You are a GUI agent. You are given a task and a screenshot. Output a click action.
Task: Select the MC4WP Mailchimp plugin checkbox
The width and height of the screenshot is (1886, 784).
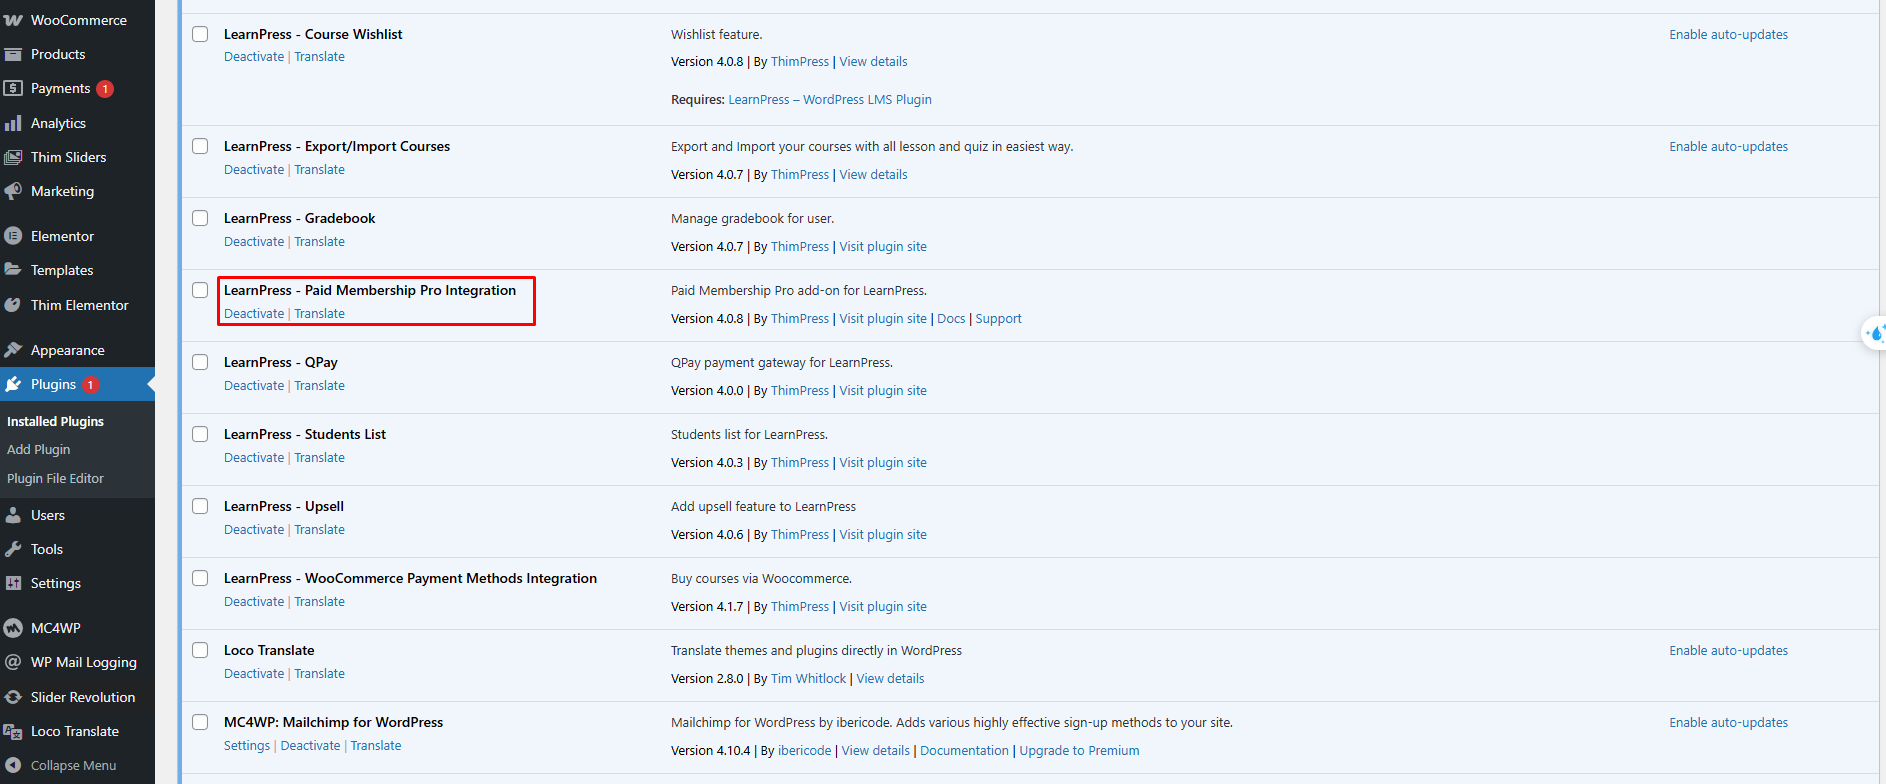(200, 722)
